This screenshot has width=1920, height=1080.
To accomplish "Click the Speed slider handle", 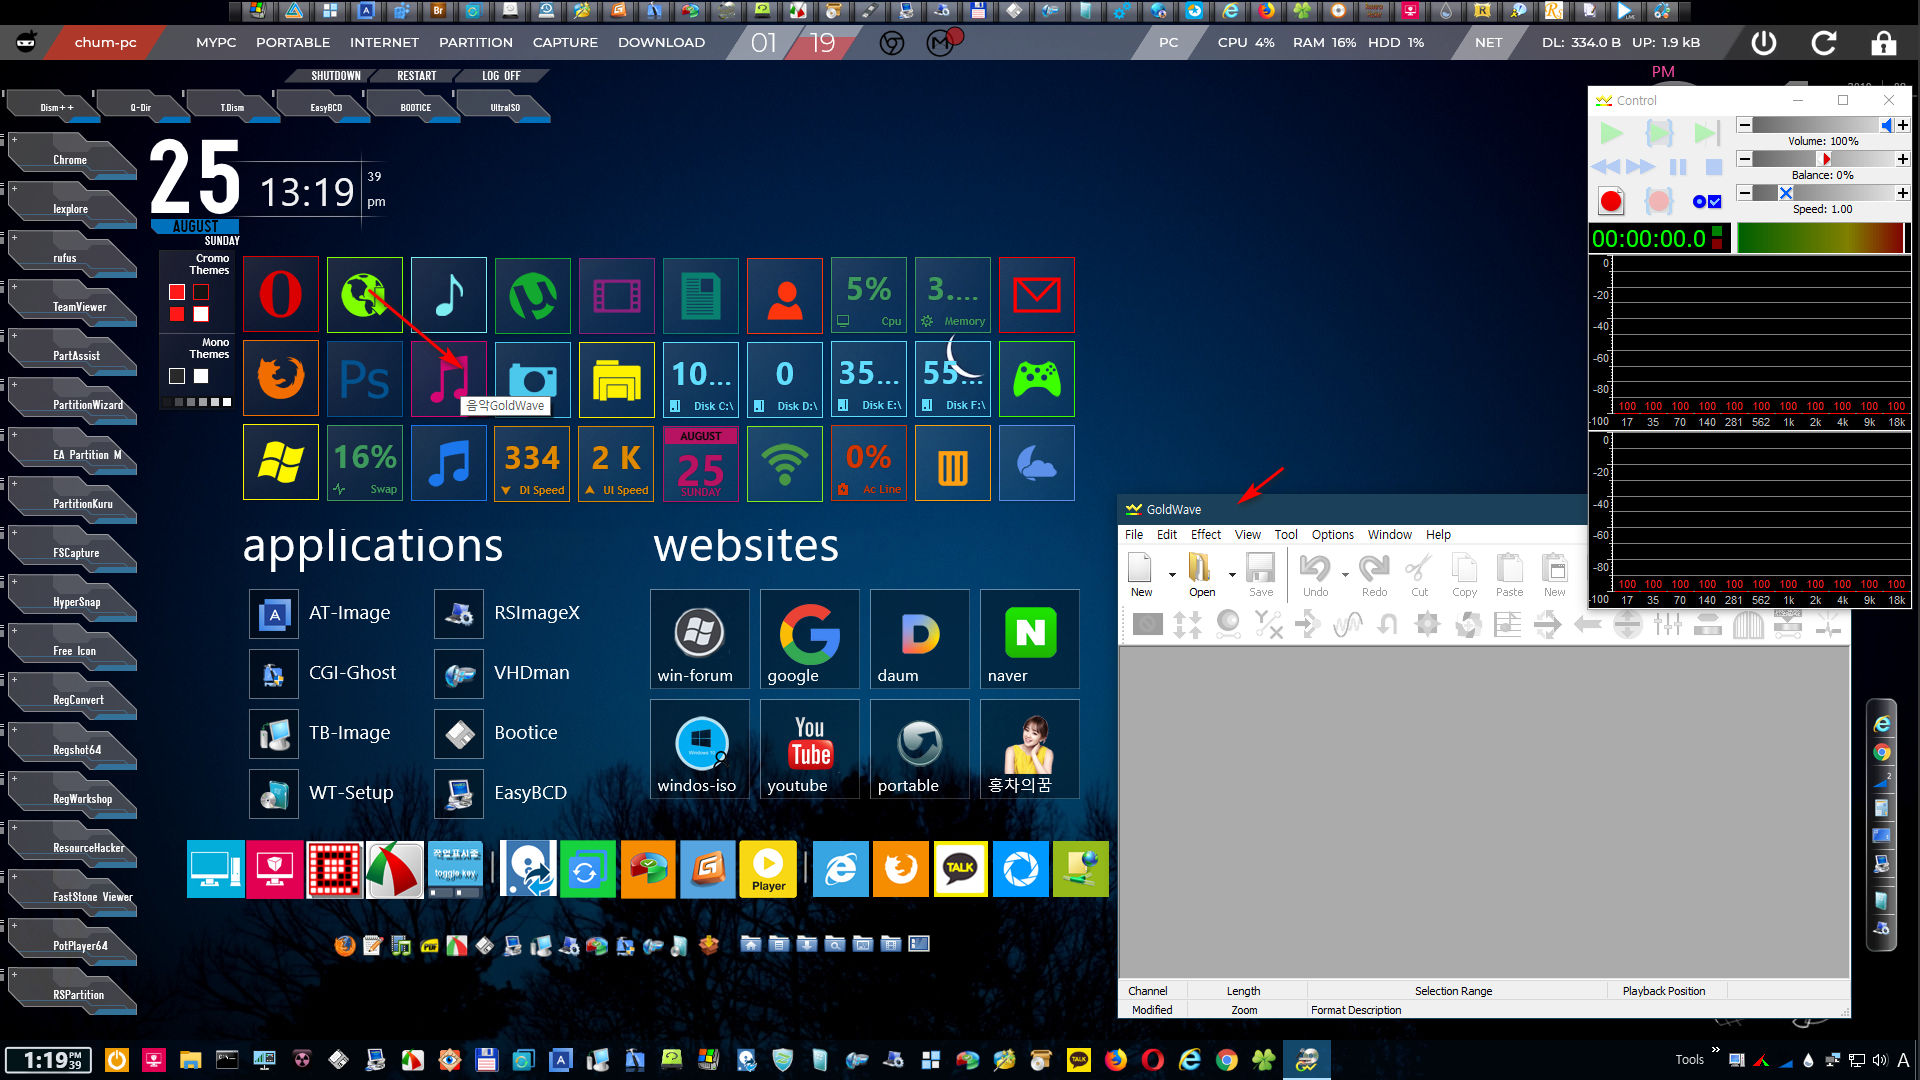I will coord(1785,193).
